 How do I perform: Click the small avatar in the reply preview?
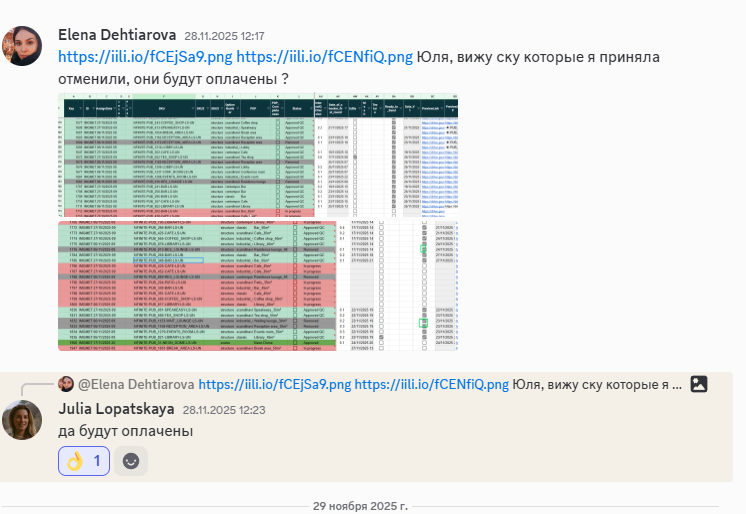pyautogui.click(x=66, y=384)
